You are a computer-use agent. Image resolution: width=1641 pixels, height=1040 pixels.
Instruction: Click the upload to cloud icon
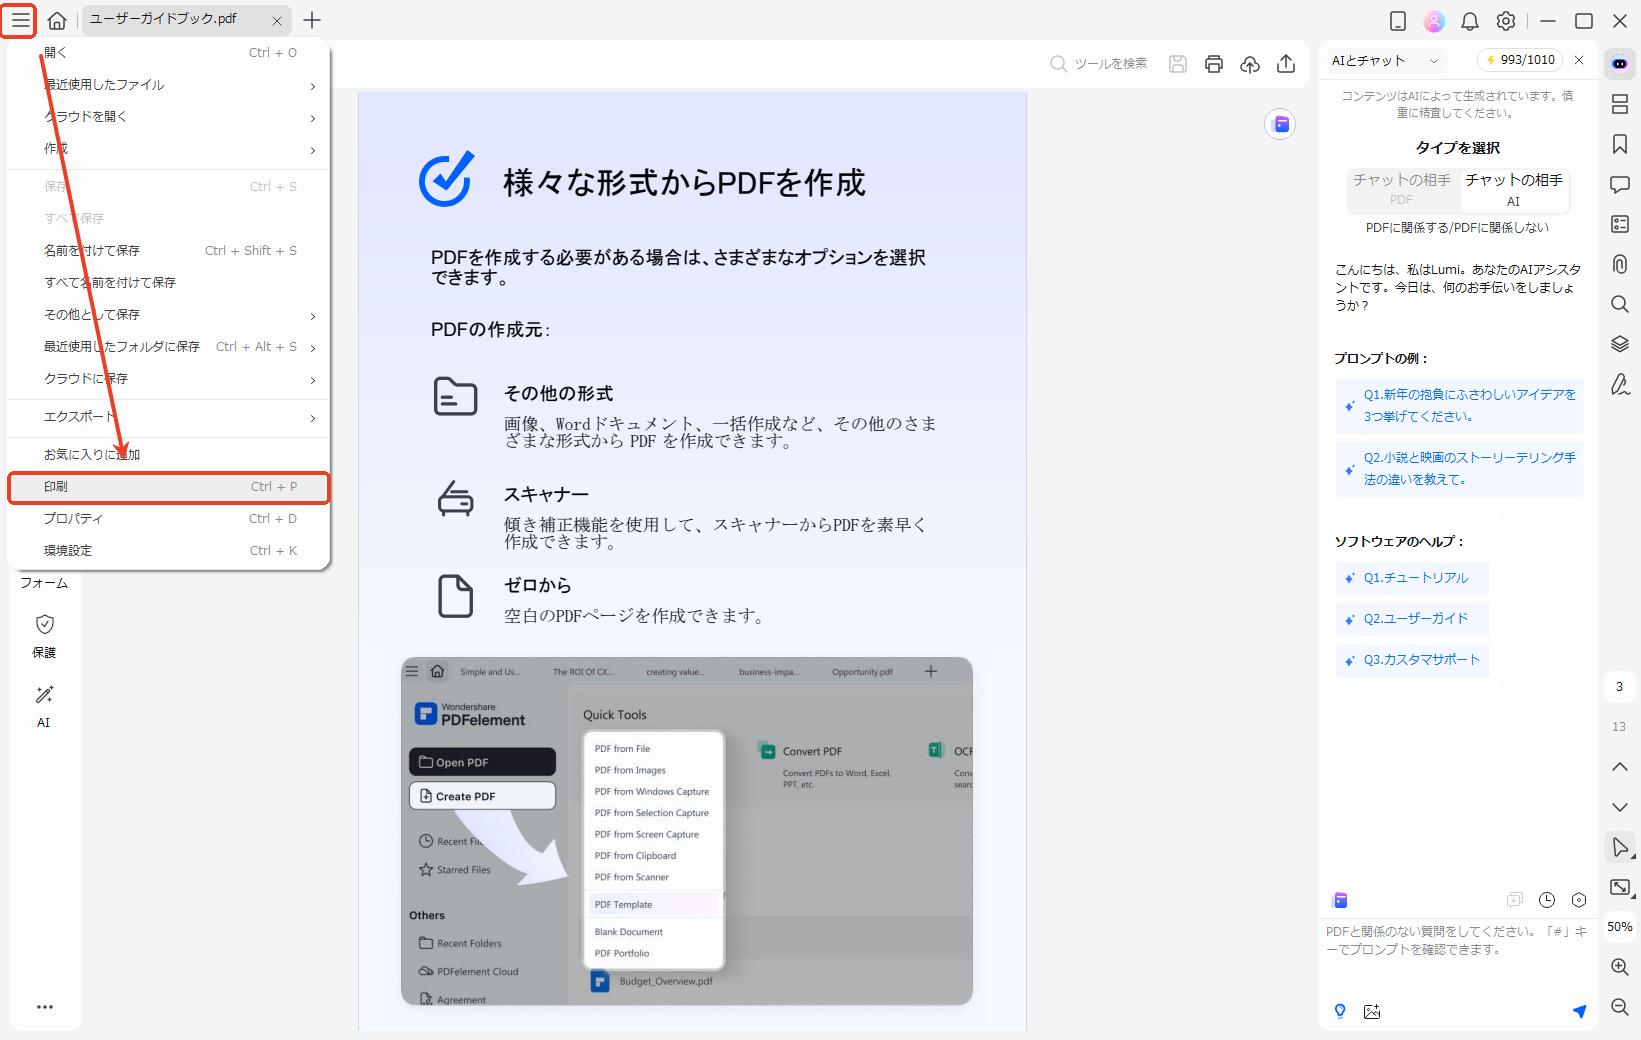coord(1249,62)
